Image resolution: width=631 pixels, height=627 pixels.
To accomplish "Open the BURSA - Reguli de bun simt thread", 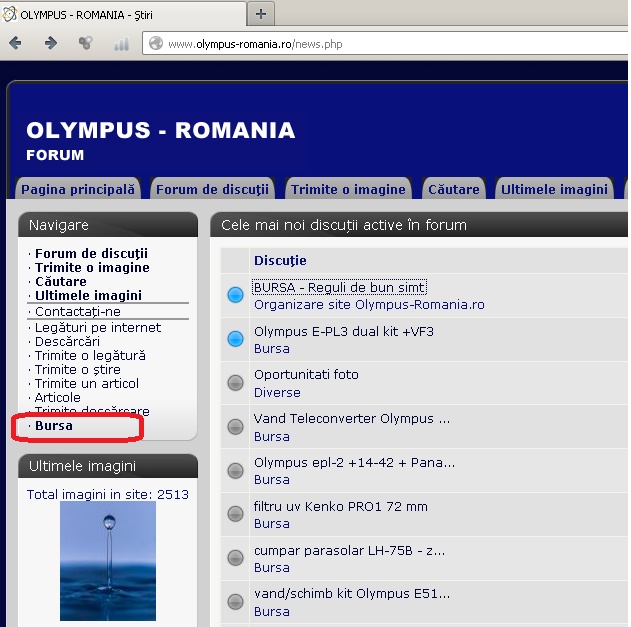I will click(x=339, y=287).
